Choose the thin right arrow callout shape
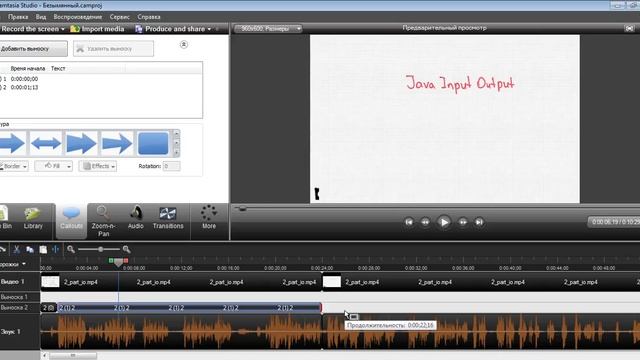 click(x=117, y=143)
